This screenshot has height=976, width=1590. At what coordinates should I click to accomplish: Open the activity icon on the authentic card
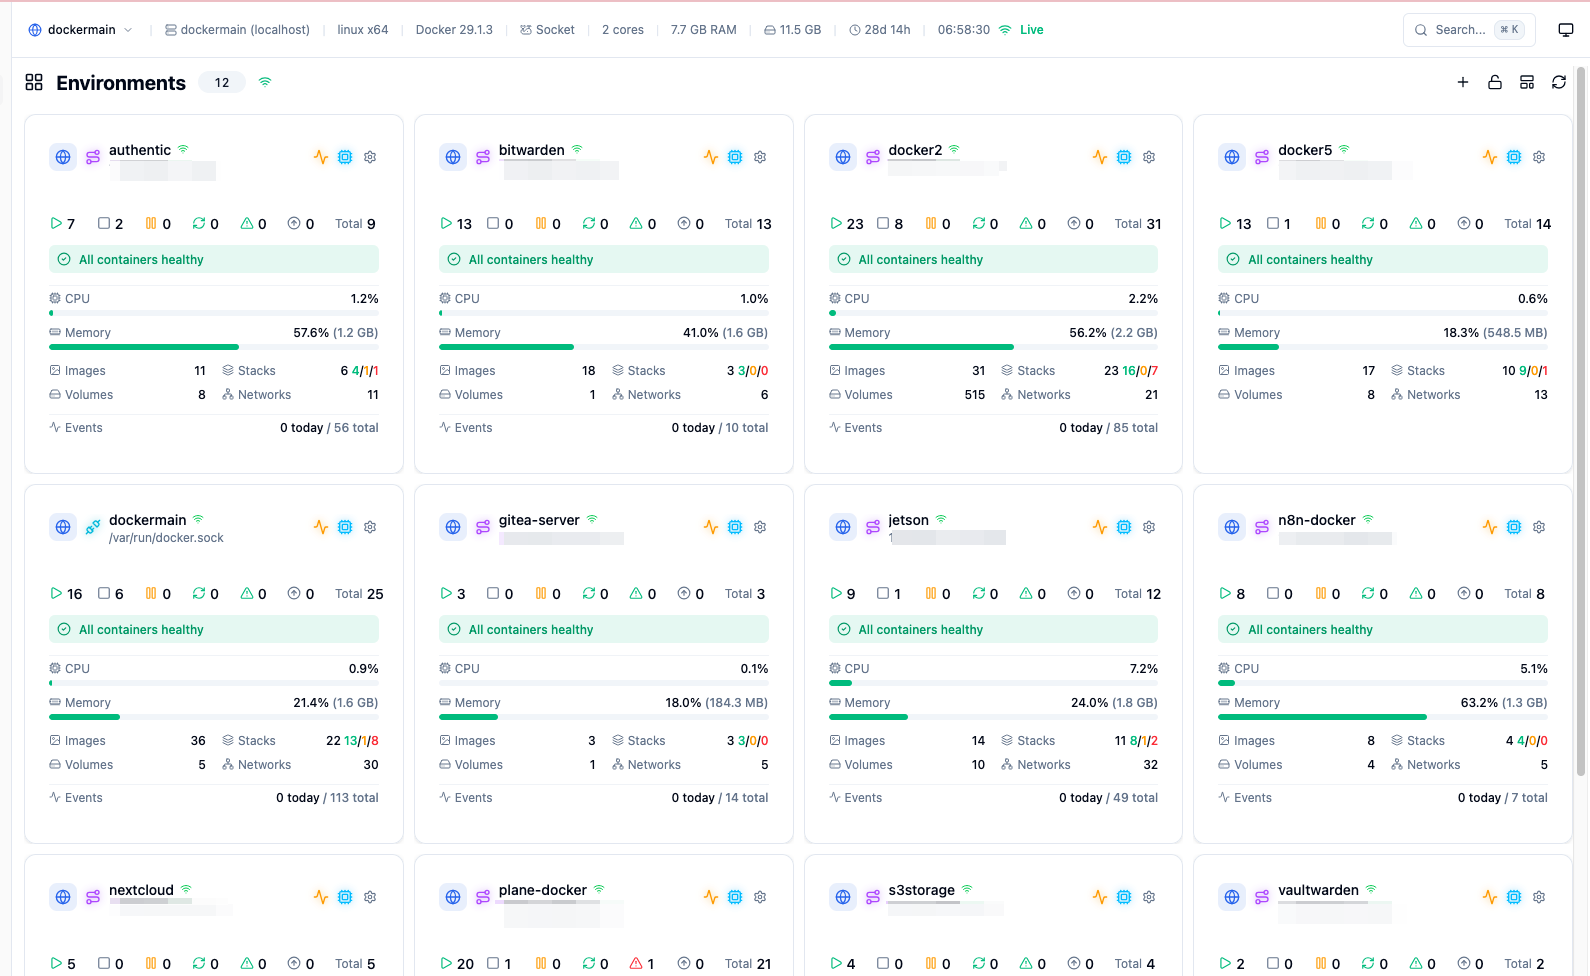click(321, 157)
